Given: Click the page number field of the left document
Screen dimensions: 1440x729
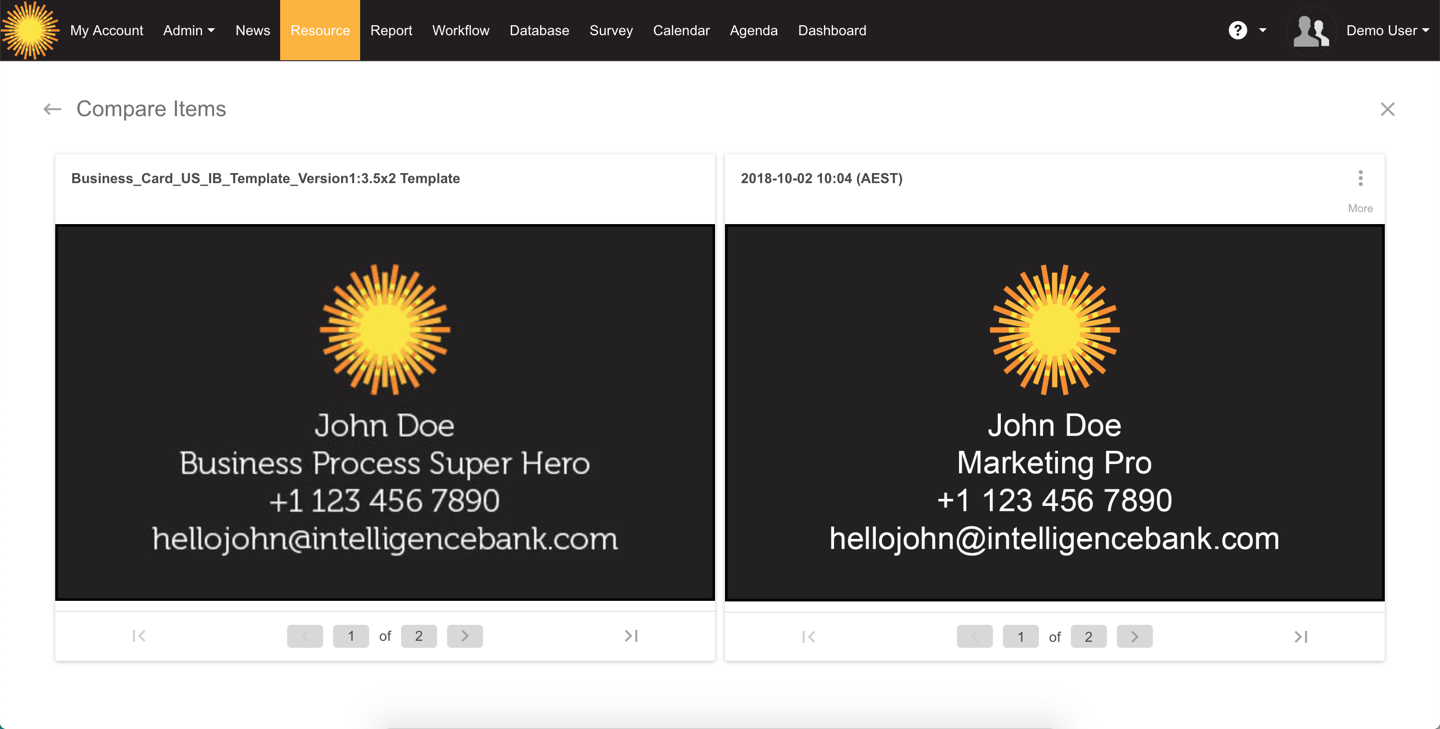Looking at the screenshot, I should (x=351, y=635).
